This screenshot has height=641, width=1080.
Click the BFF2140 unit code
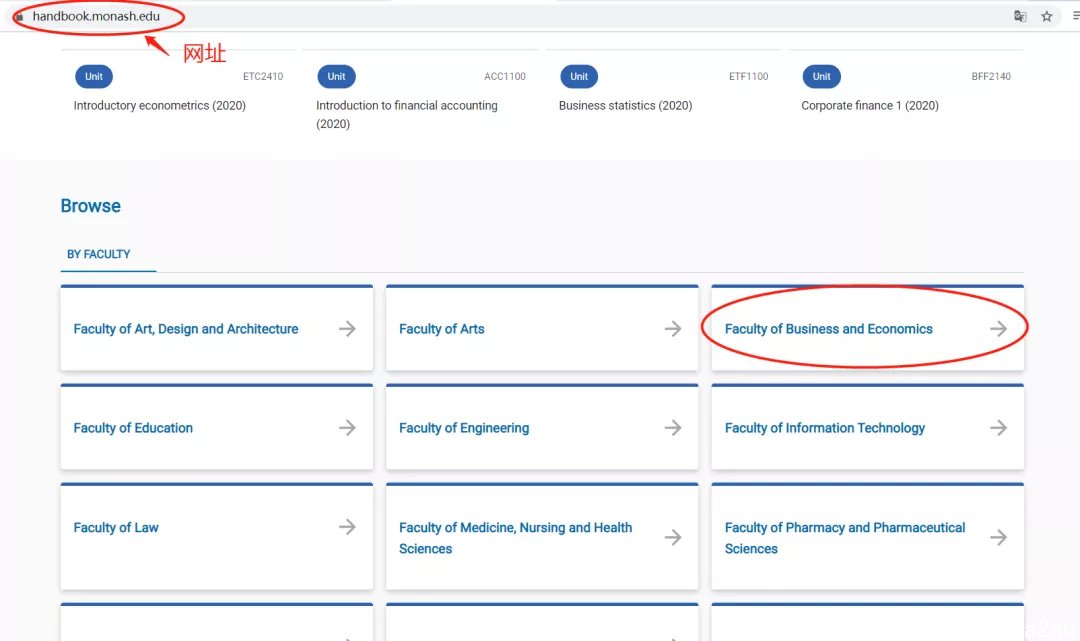click(991, 76)
